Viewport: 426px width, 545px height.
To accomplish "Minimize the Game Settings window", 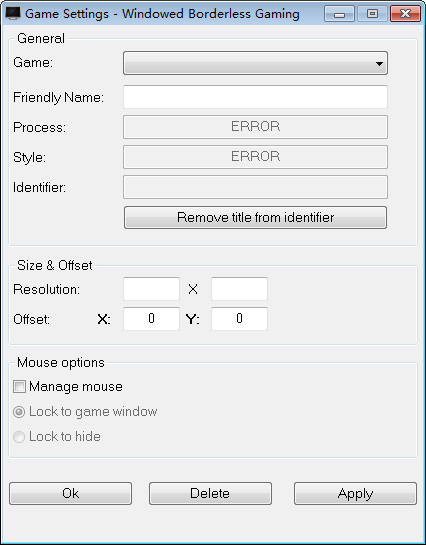I will tap(339, 14).
